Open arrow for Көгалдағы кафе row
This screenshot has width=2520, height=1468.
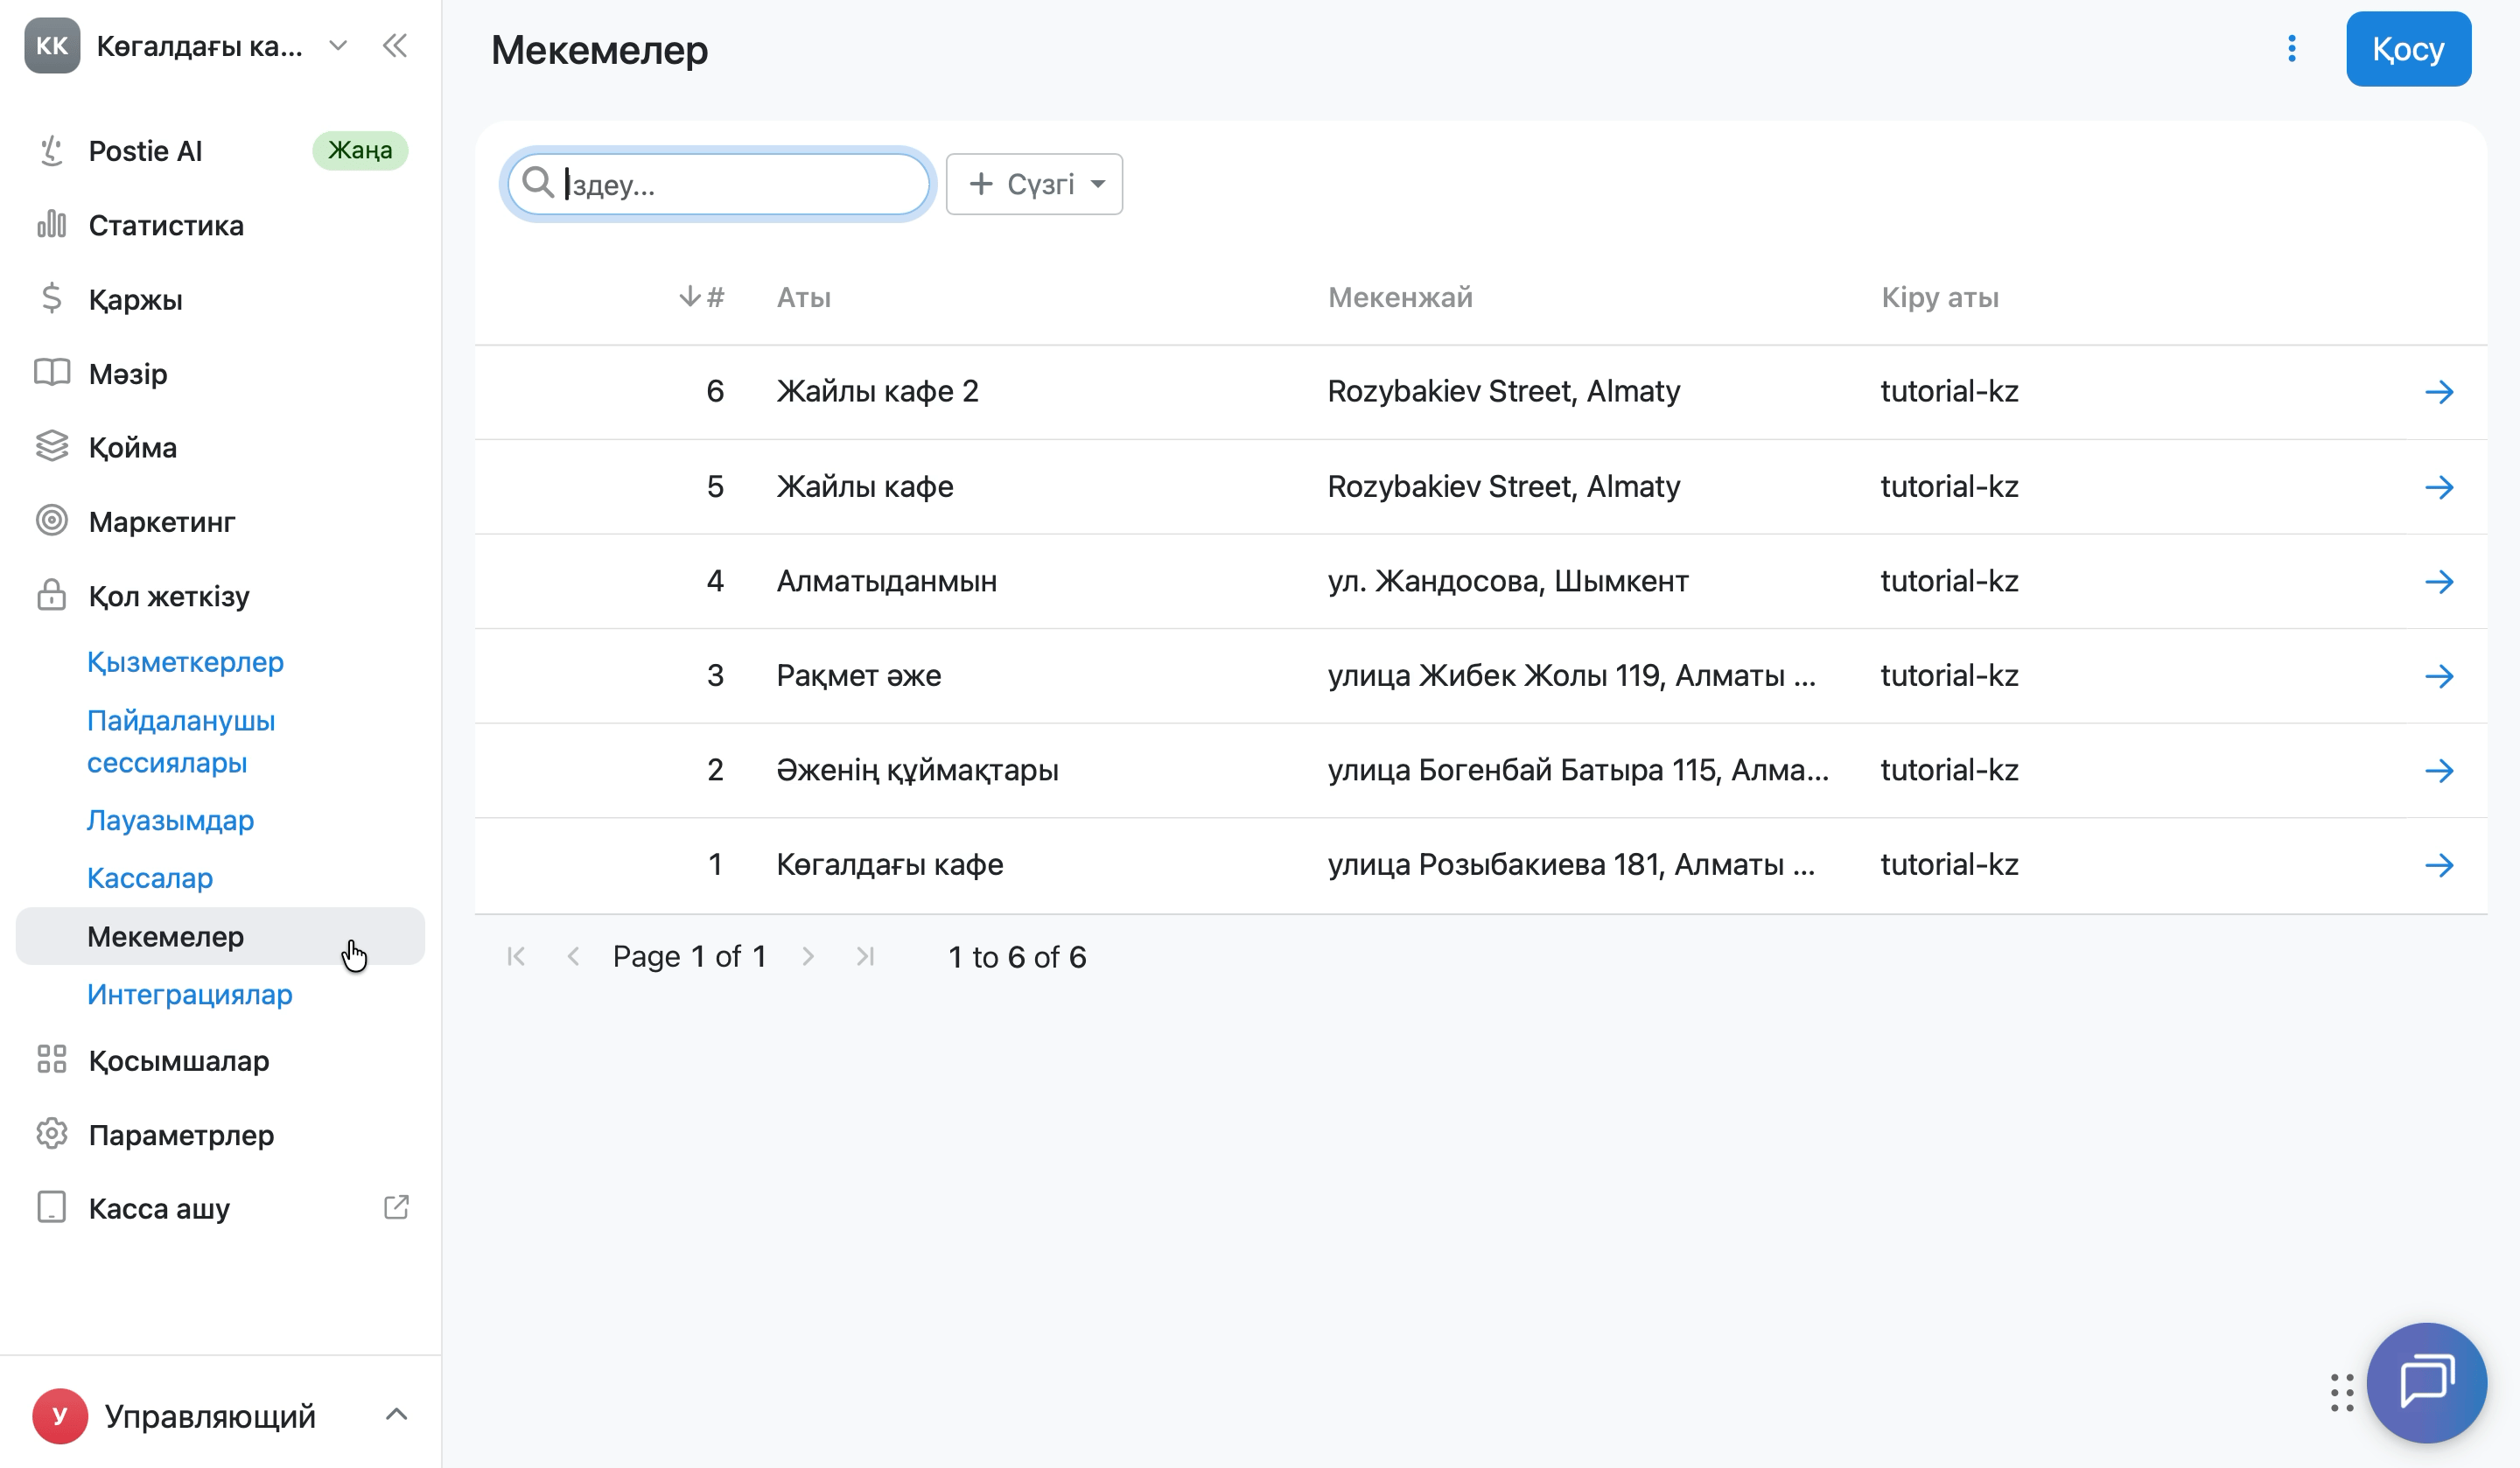[2439, 865]
